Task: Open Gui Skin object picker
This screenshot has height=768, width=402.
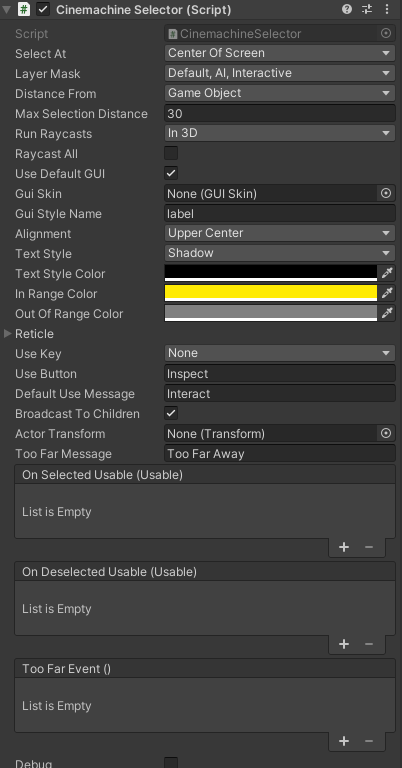Action: click(x=386, y=193)
